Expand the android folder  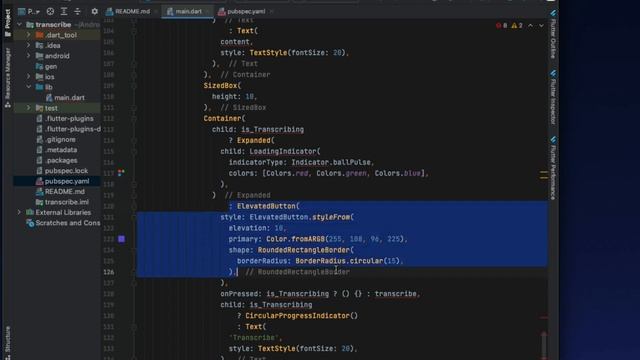pos(29,56)
